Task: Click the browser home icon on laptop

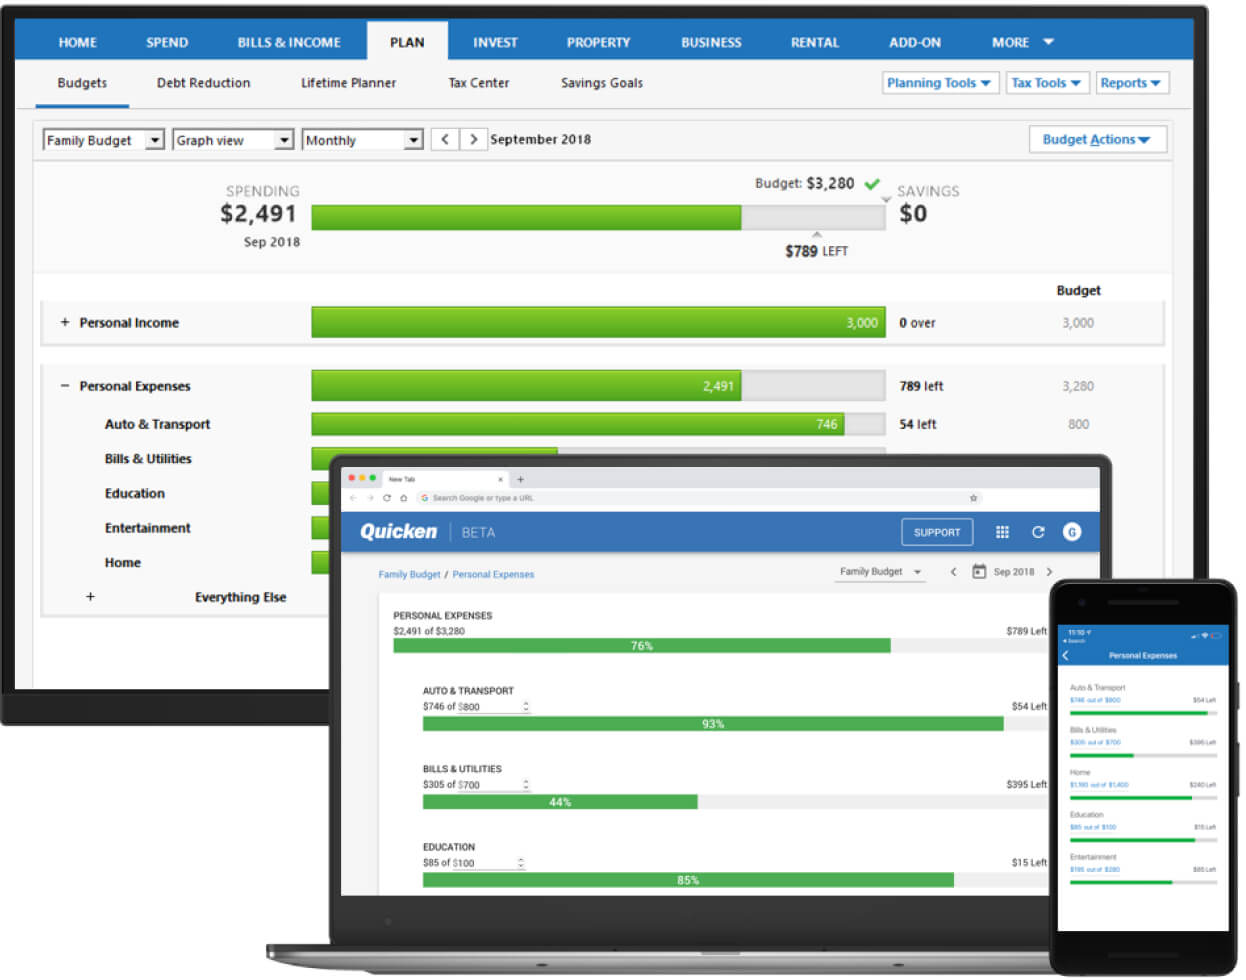Action: click(x=404, y=497)
